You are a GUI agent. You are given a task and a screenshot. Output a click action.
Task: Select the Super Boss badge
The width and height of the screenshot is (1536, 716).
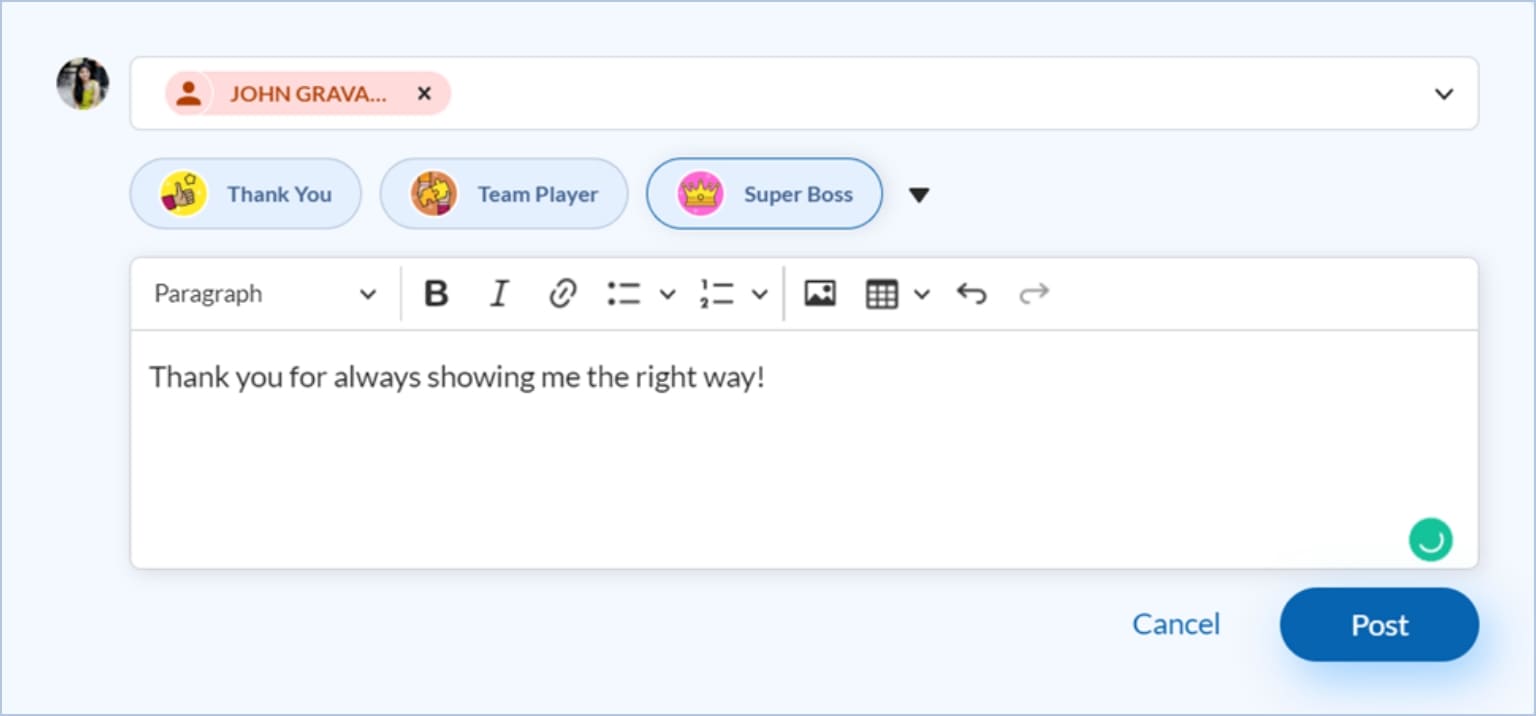tap(765, 194)
